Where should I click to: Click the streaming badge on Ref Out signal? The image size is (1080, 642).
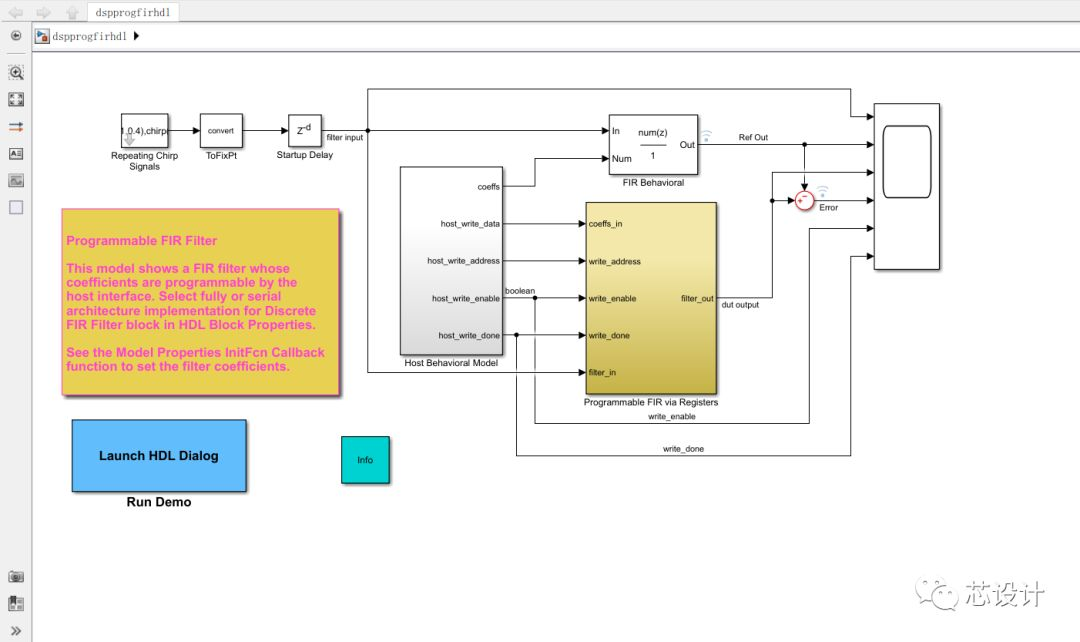tap(705, 133)
